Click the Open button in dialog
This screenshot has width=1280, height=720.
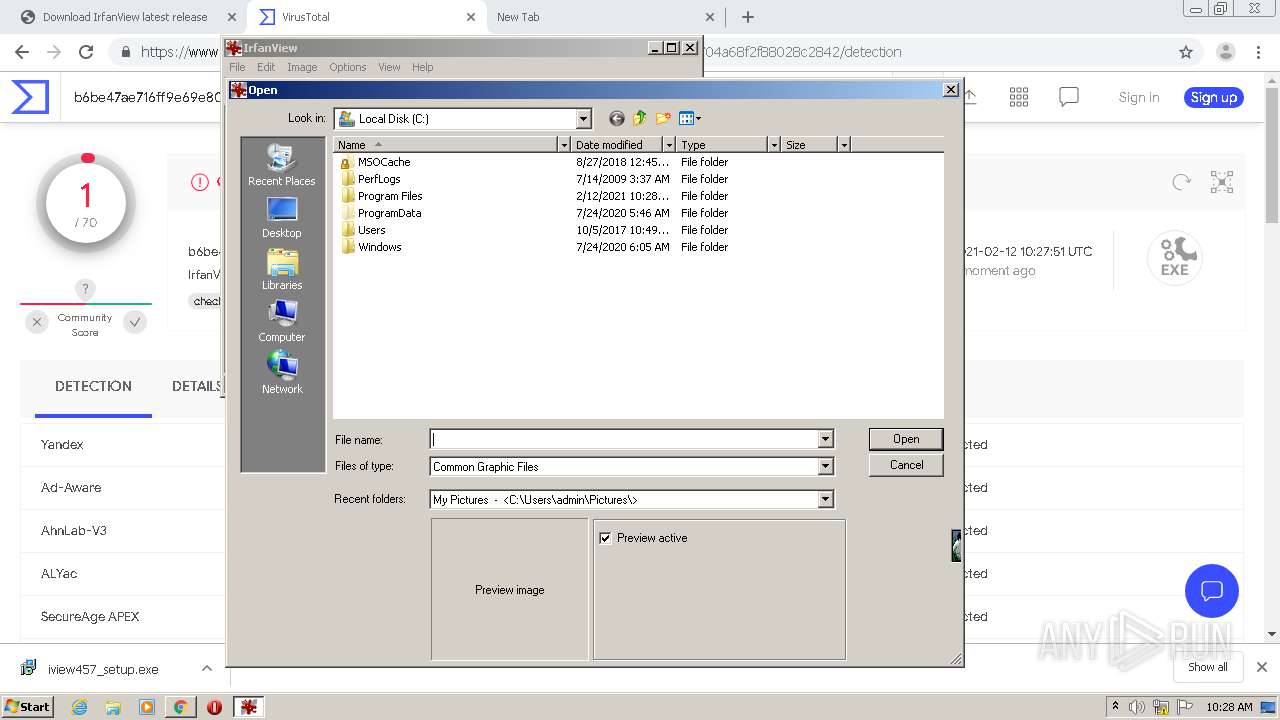pos(906,439)
